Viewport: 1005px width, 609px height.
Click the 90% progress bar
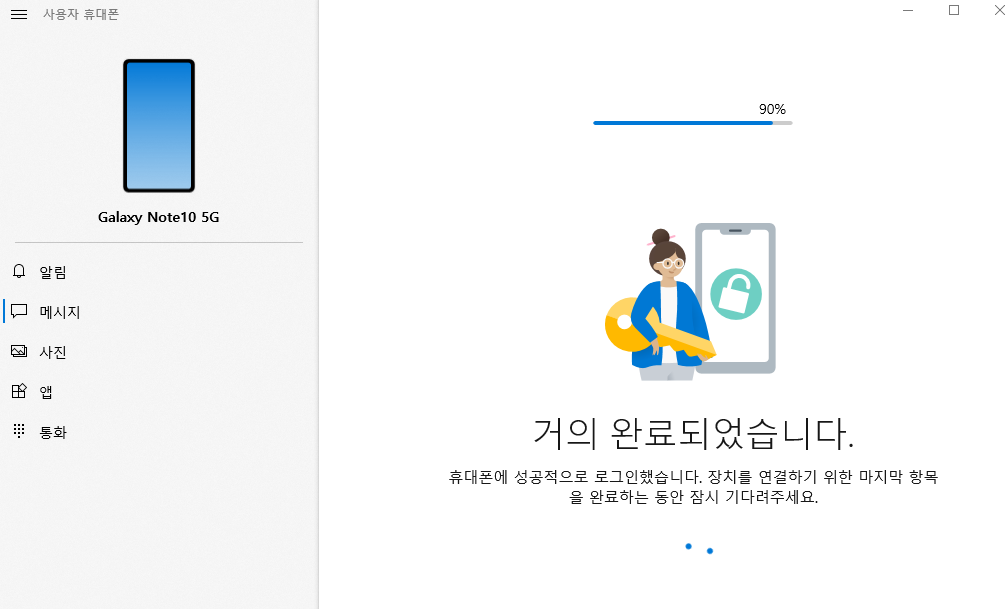(693, 122)
